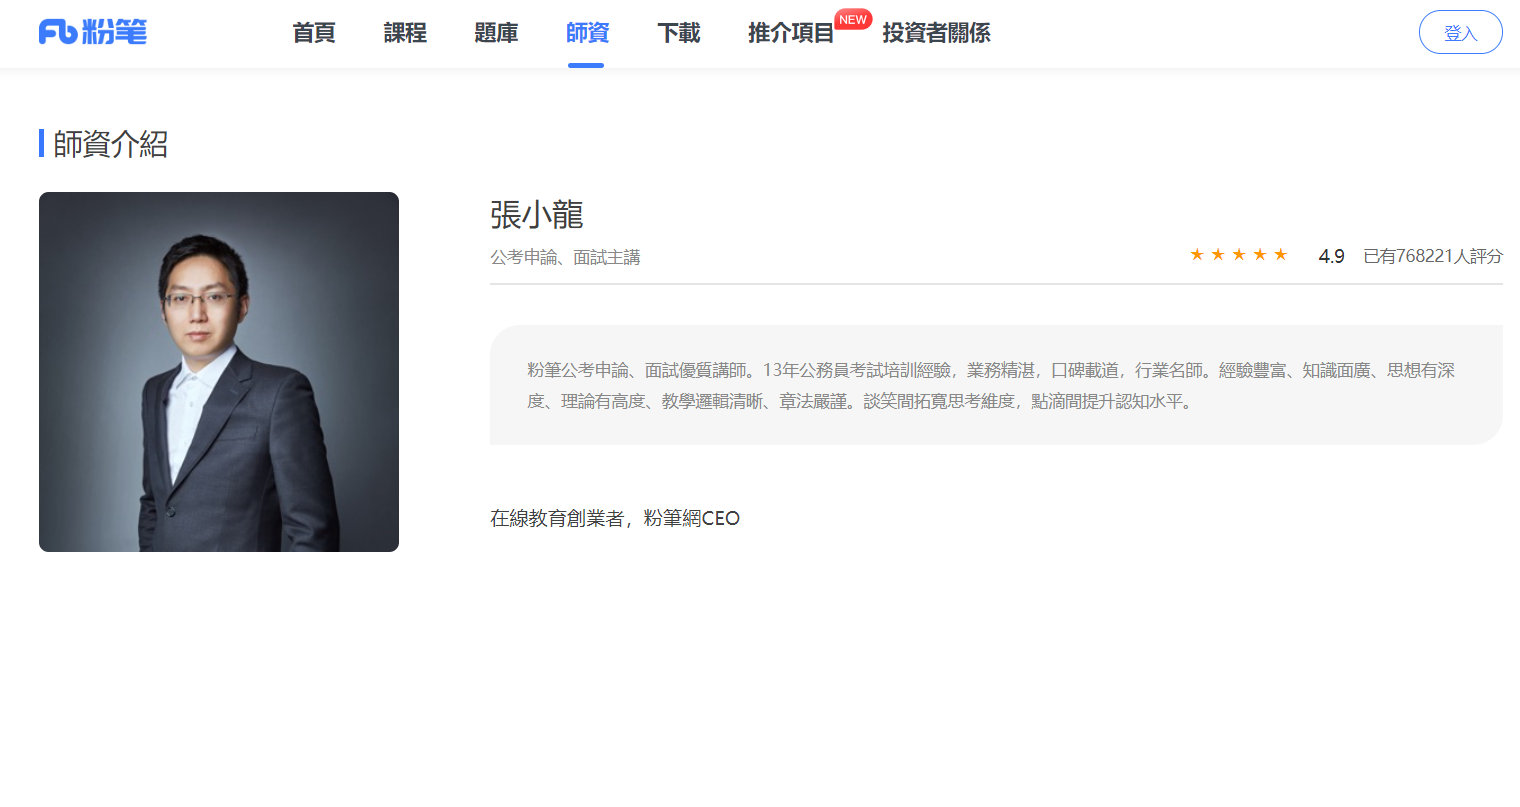Open the 下載 download page

click(x=678, y=33)
